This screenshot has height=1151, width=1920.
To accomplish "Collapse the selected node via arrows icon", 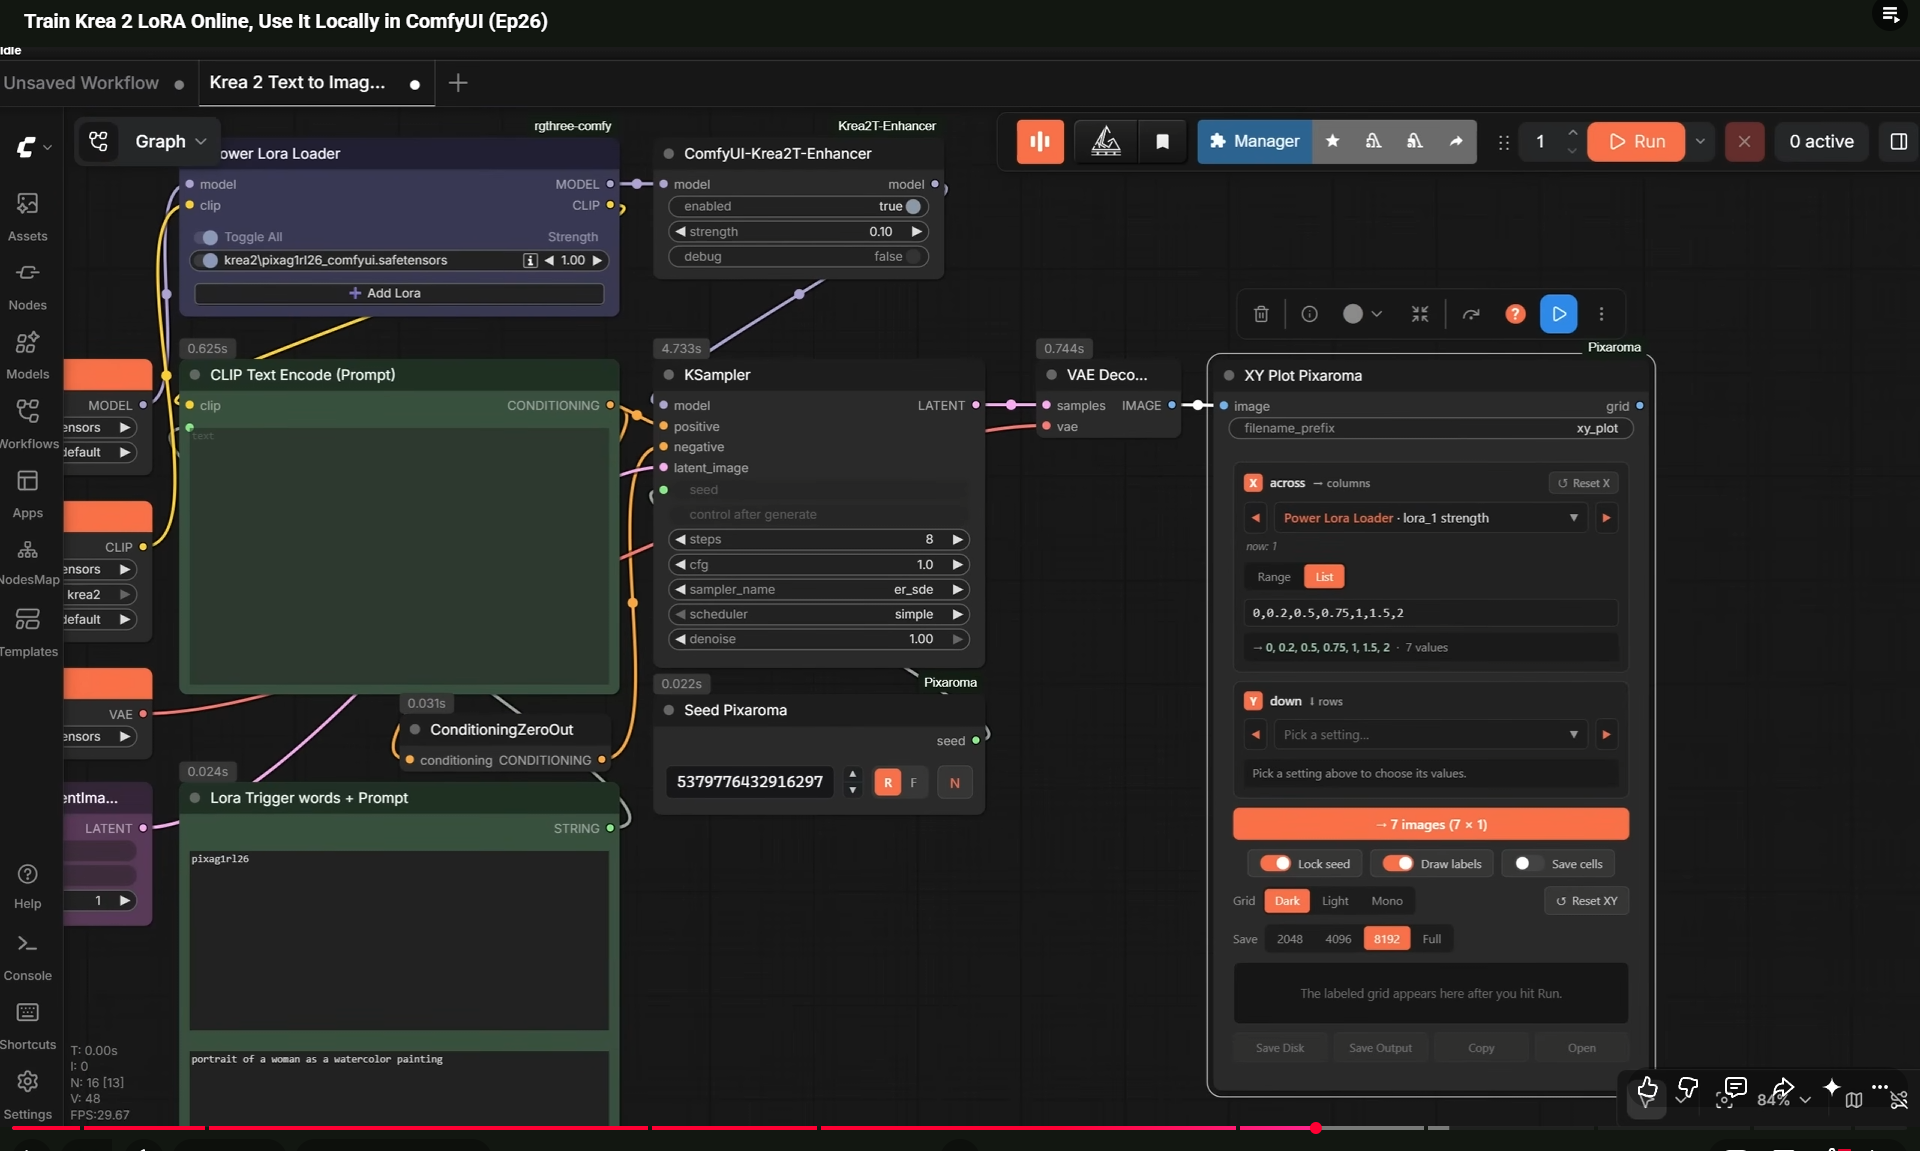I will click(x=1420, y=314).
